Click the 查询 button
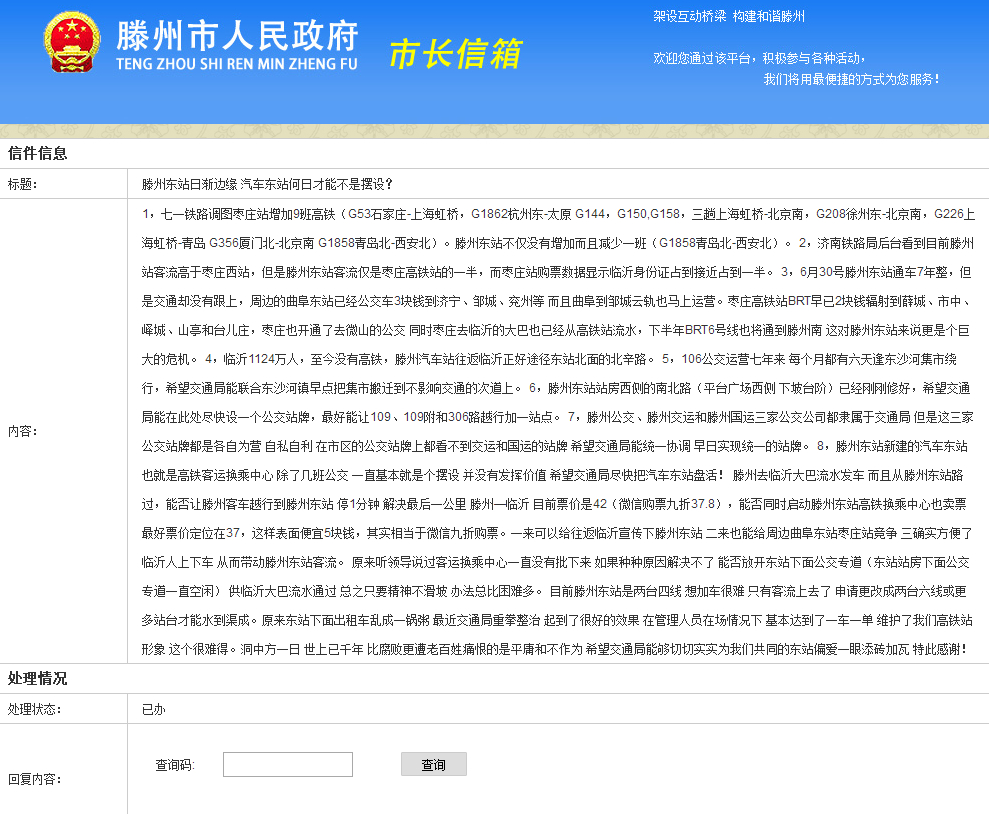The image size is (989, 814). point(433,764)
